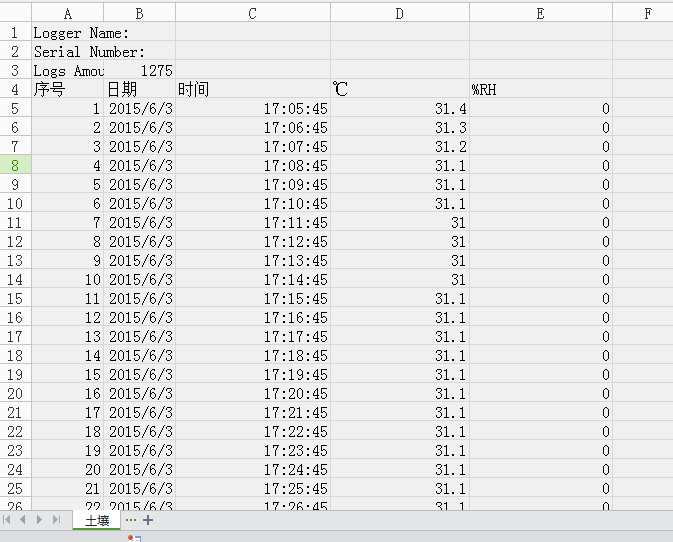This screenshot has width=673, height=542.
Task: Click the Serial Number: cell
Action: coord(67,52)
